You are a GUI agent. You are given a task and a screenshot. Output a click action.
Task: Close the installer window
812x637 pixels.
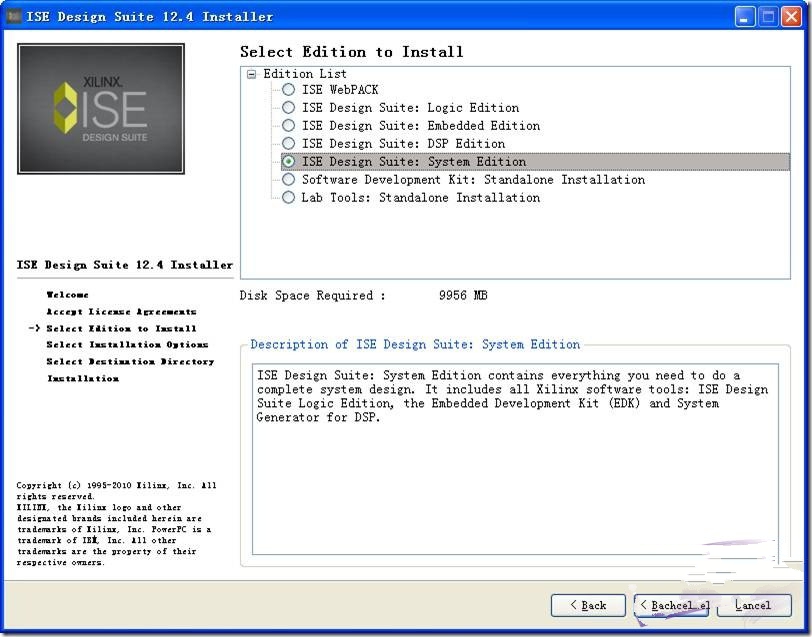point(791,17)
